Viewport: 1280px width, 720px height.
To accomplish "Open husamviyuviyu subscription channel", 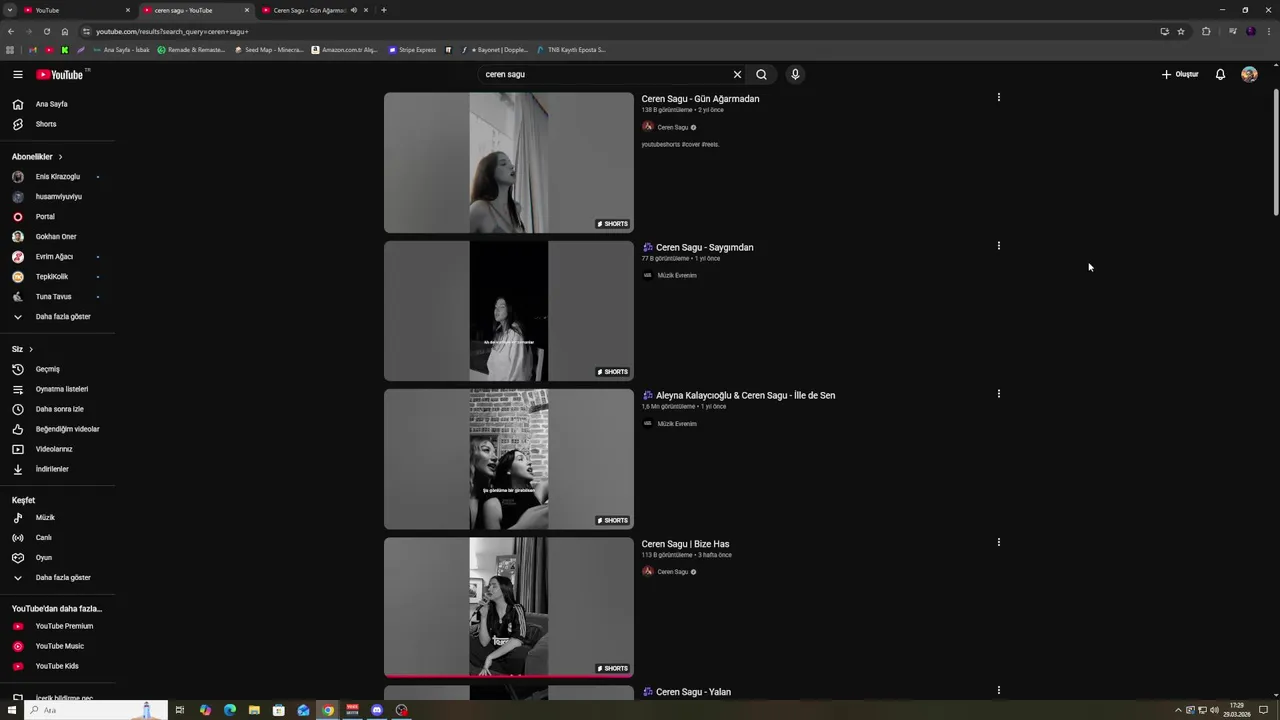I will click(x=57, y=197).
